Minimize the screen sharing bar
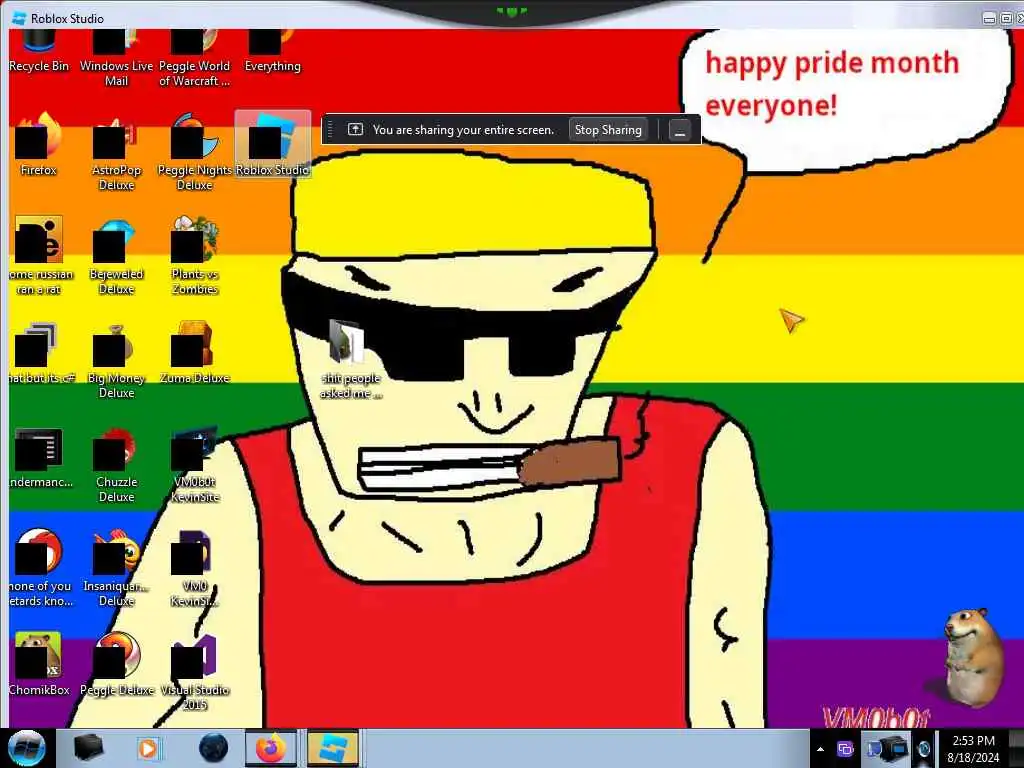This screenshot has height=768, width=1024. click(680, 129)
